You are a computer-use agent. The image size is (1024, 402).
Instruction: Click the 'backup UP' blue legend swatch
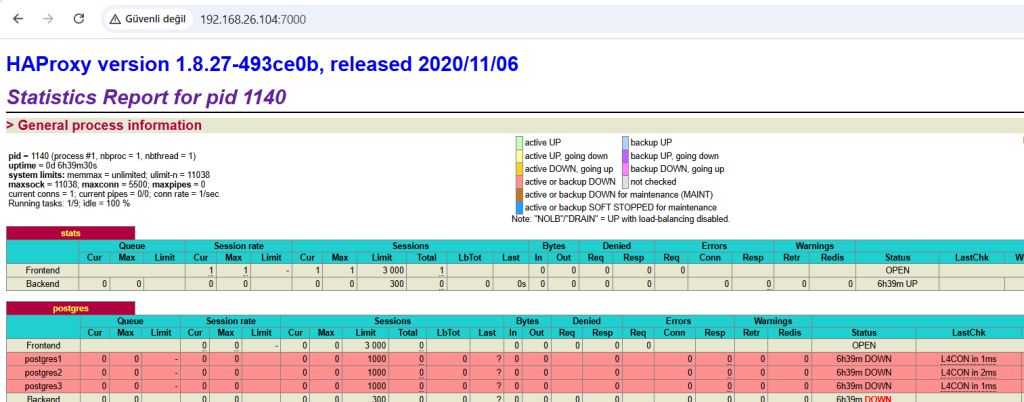(625, 143)
